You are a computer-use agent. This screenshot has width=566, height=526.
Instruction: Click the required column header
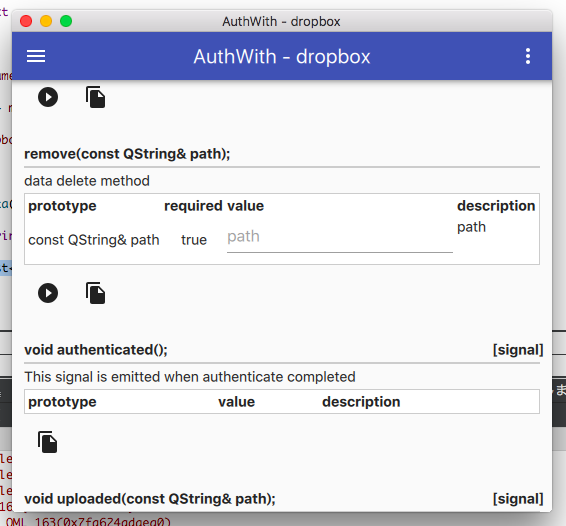click(193, 206)
